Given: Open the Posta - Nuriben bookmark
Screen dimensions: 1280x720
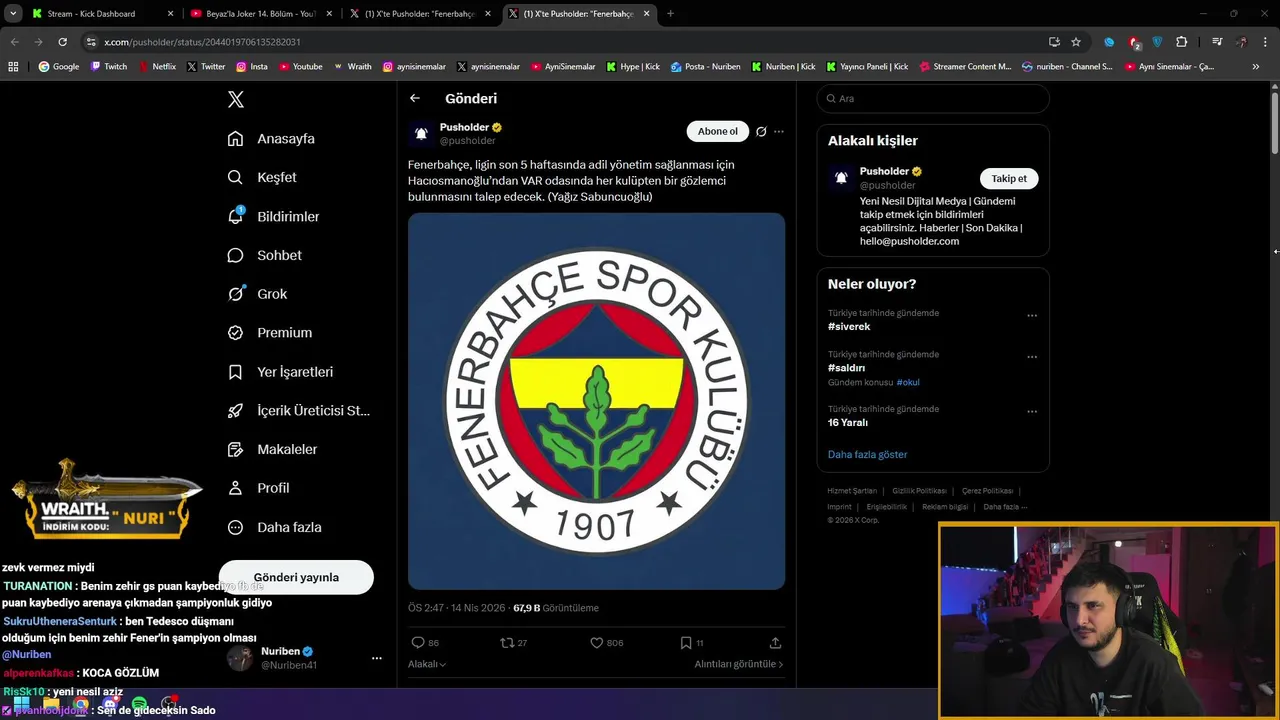Looking at the screenshot, I should click(706, 67).
